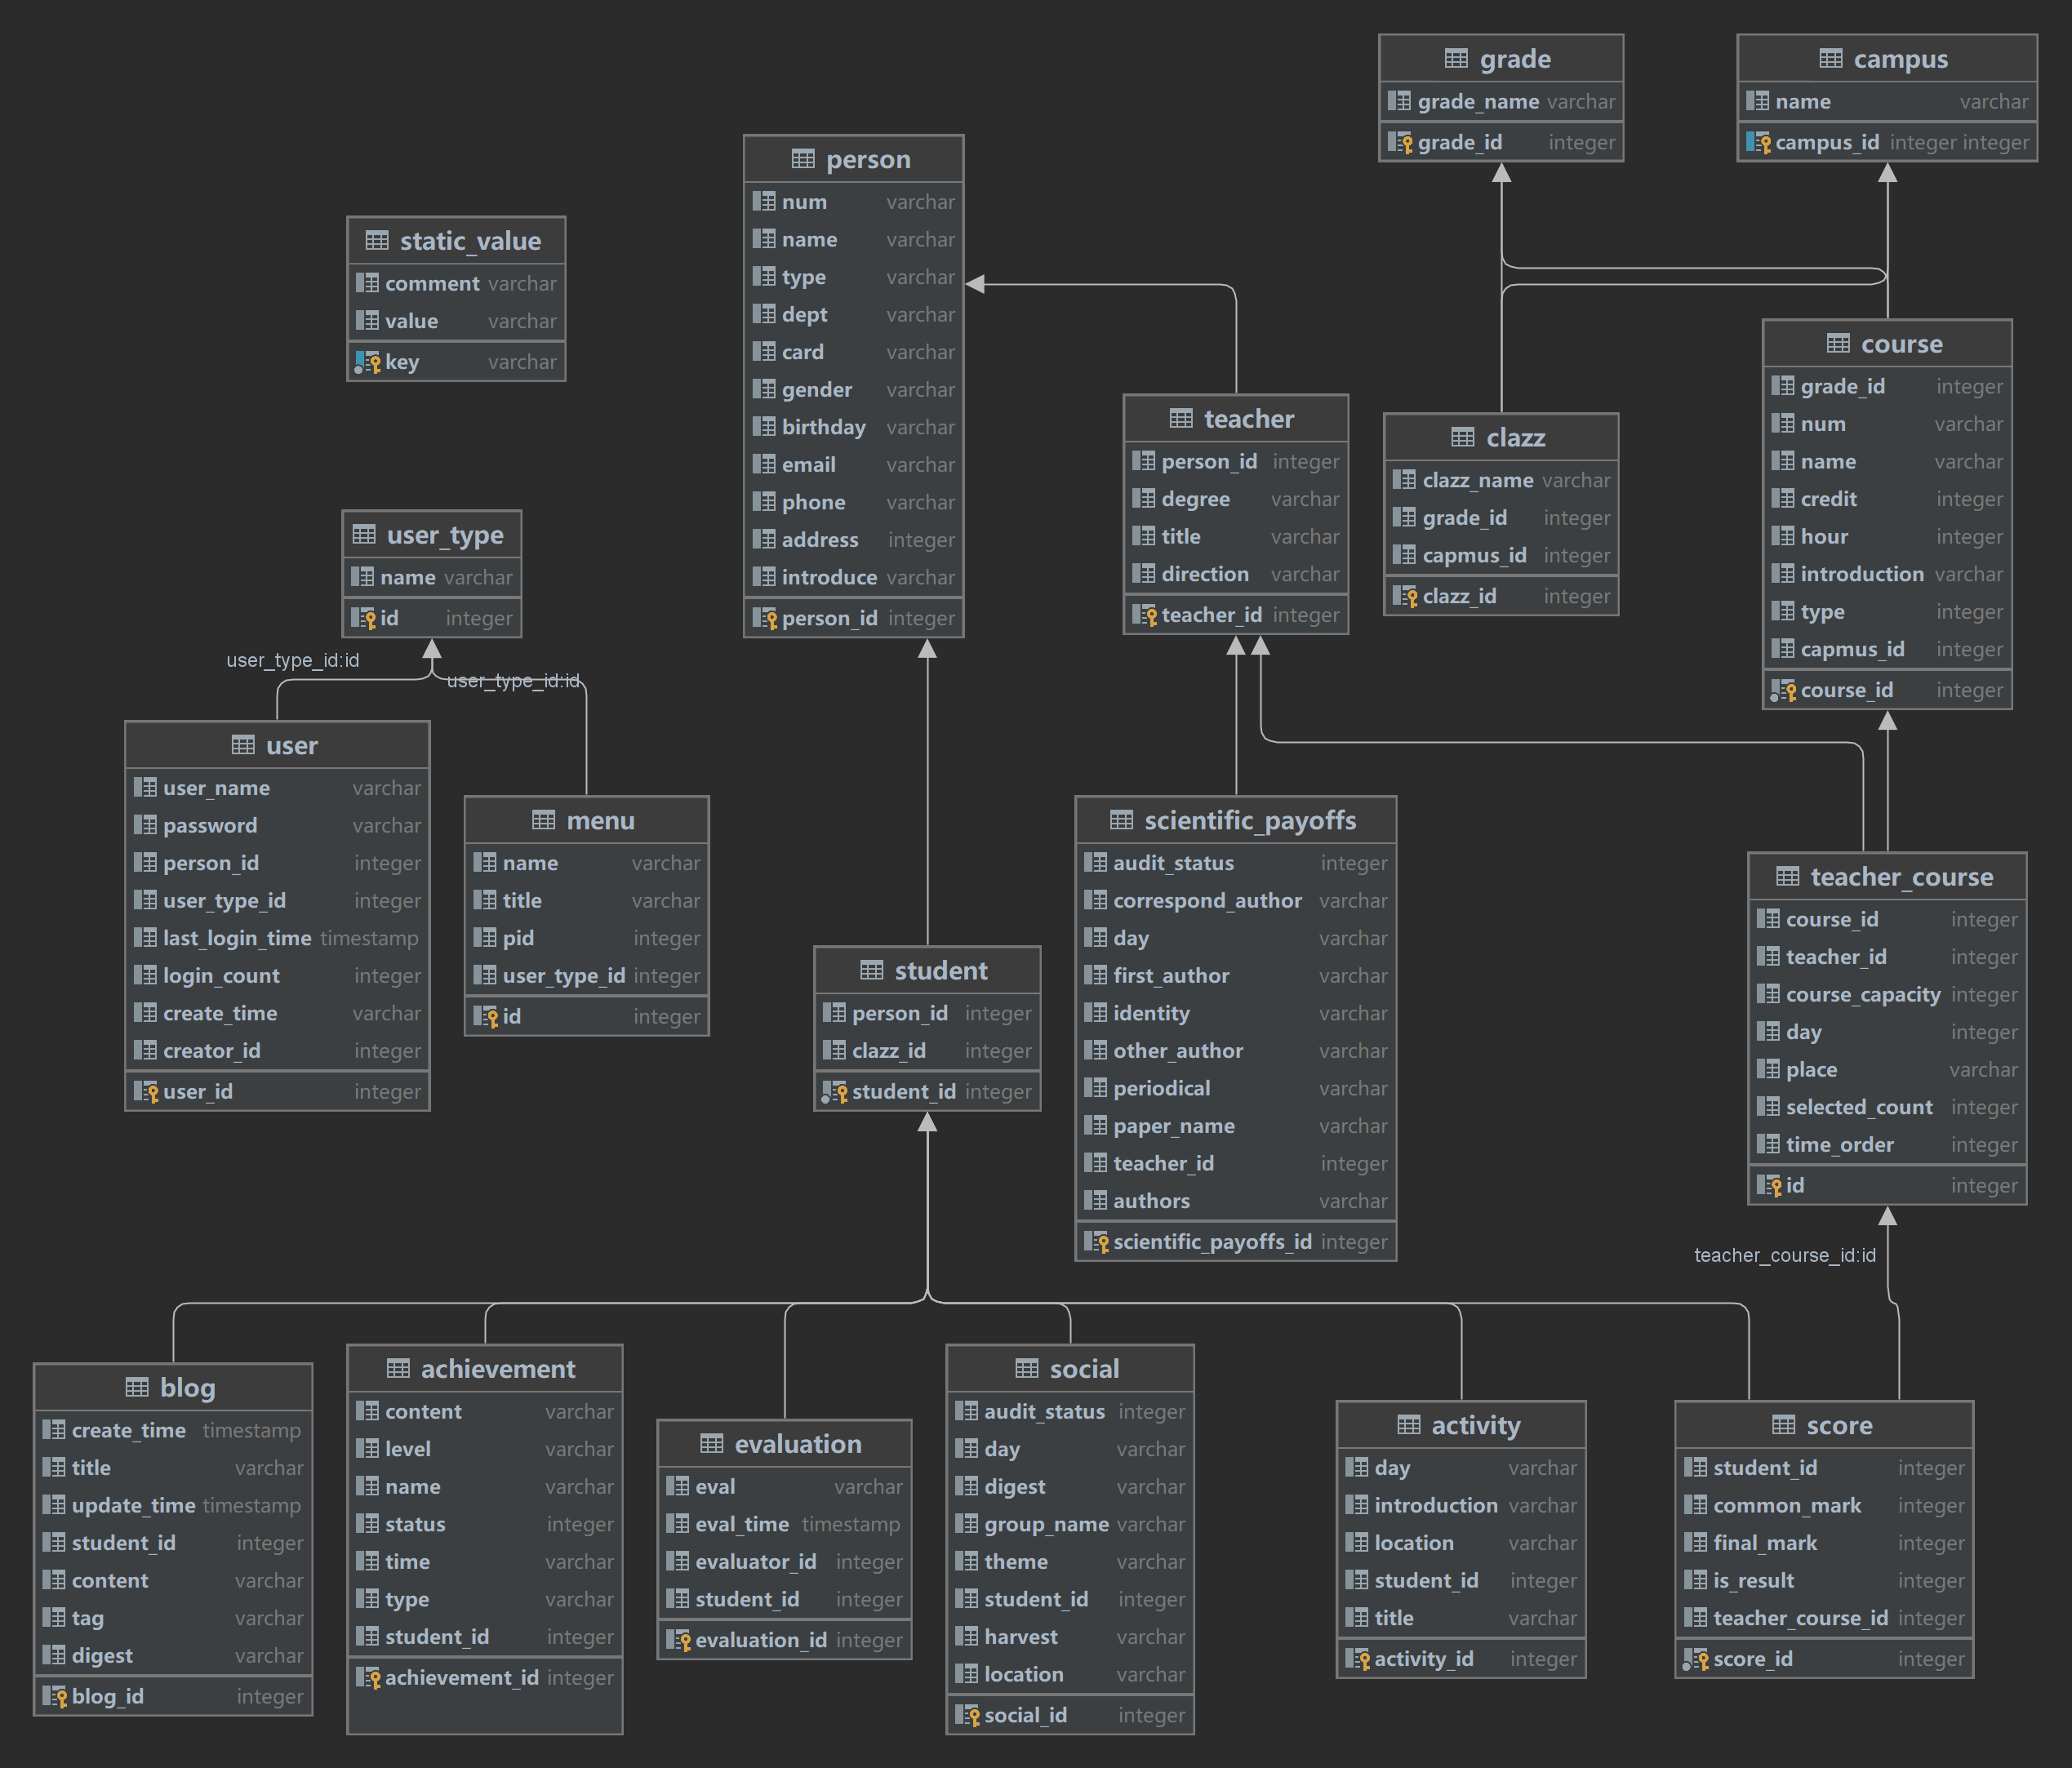Click the table icon in the course header

[x=1838, y=343]
